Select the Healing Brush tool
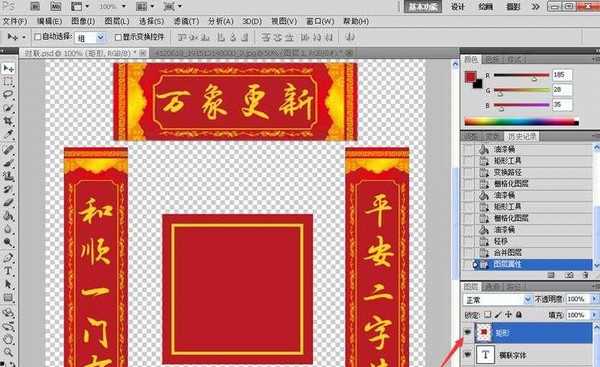The height and width of the screenshot is (367, 600). point(8,150)
